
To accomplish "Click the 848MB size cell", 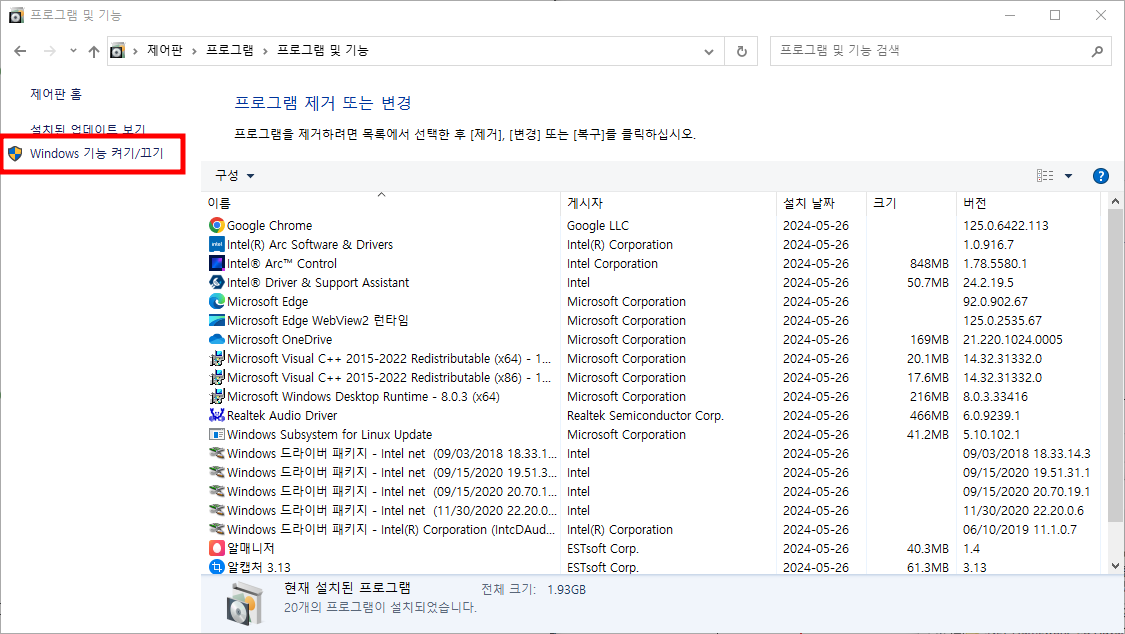I will point(929,263).
